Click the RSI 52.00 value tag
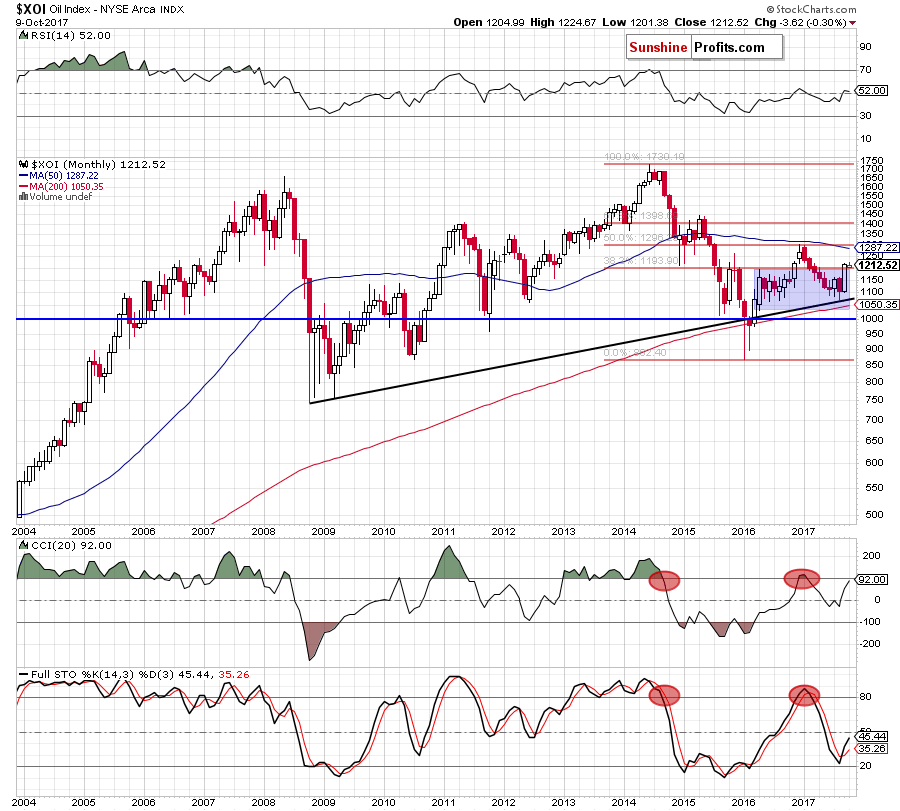This screenshot has width=900, height=811. point(873,91)
